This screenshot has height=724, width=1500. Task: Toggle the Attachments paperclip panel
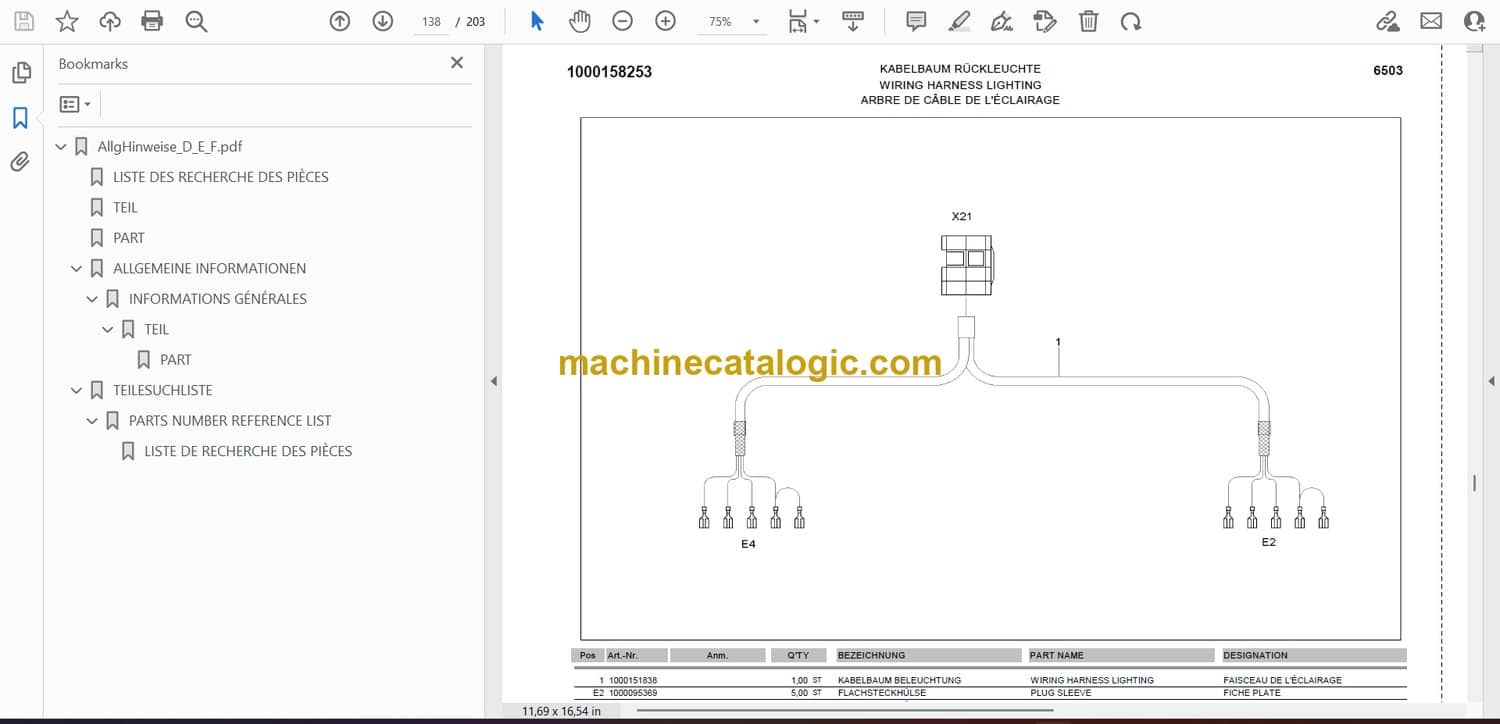pos(21,162)
